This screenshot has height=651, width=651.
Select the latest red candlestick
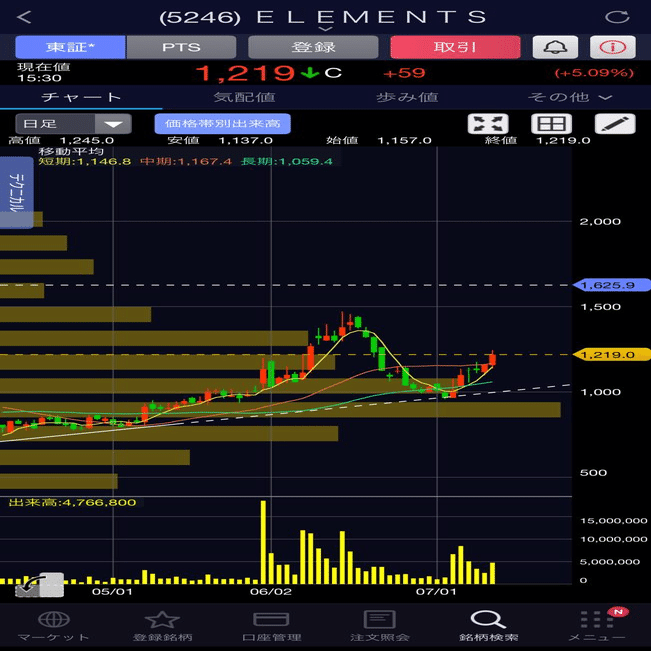[492, 359]
